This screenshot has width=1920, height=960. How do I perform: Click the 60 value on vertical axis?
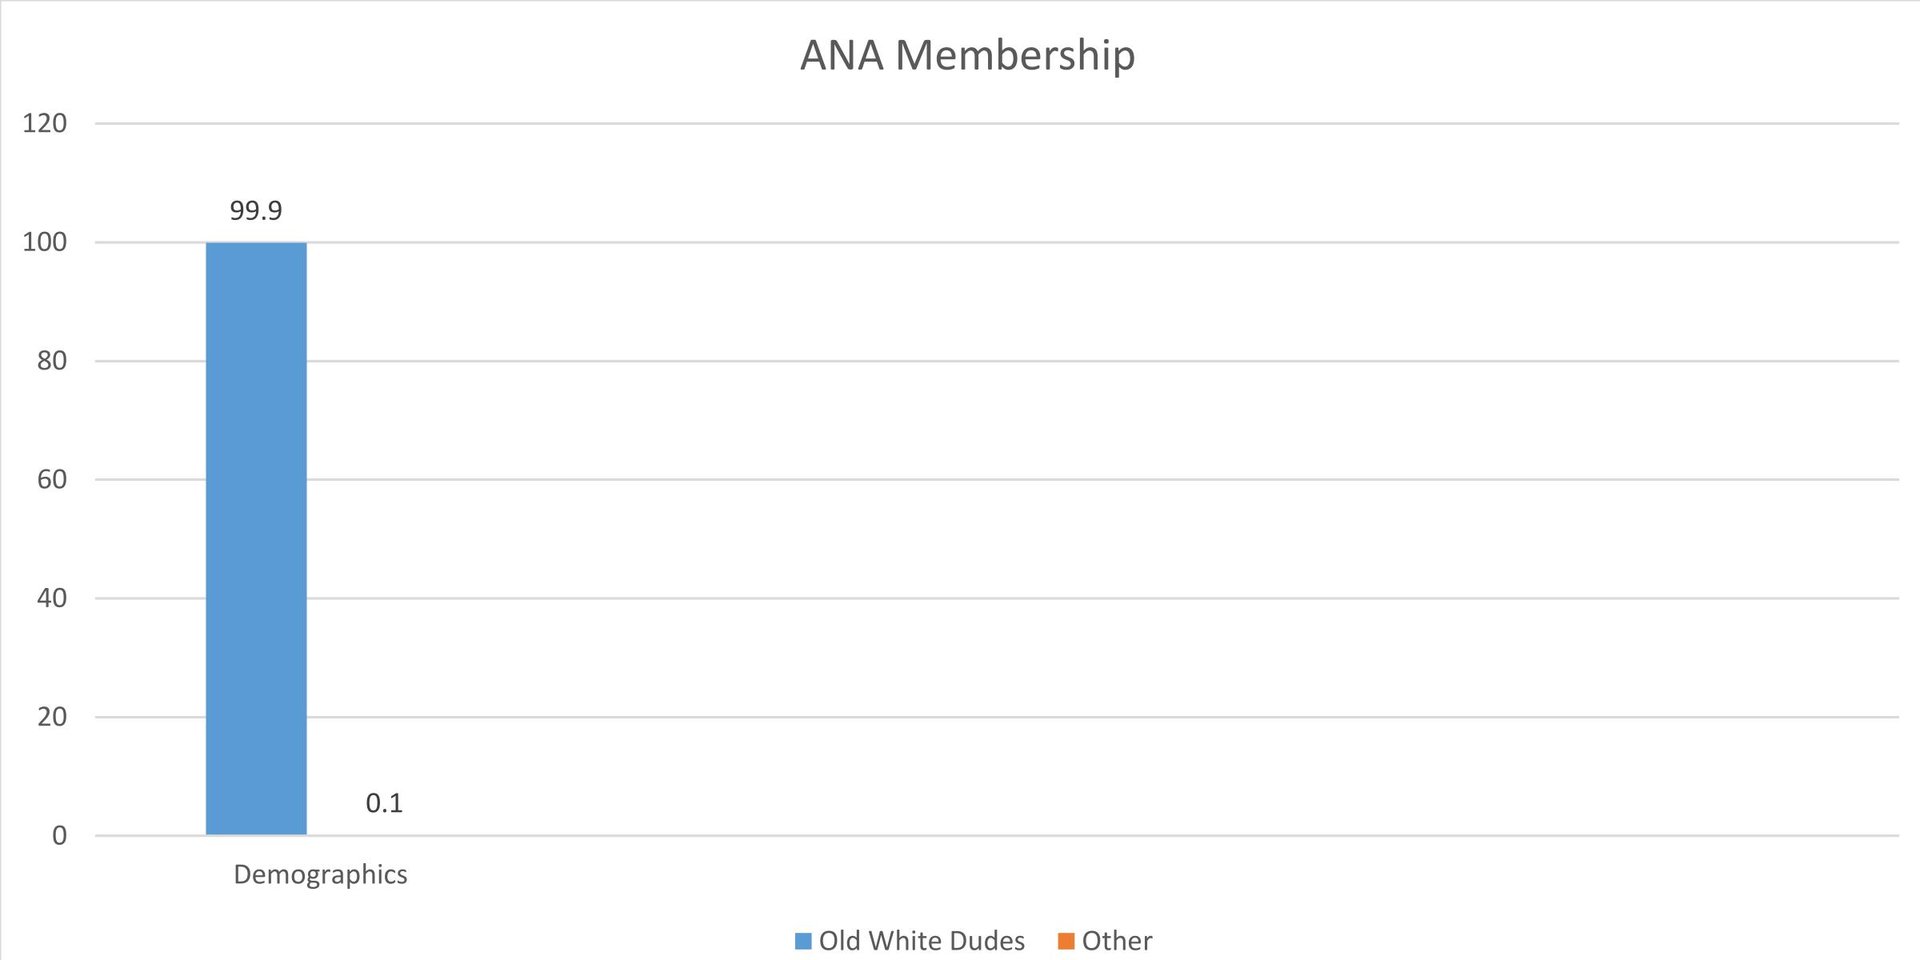coord(52,479)
